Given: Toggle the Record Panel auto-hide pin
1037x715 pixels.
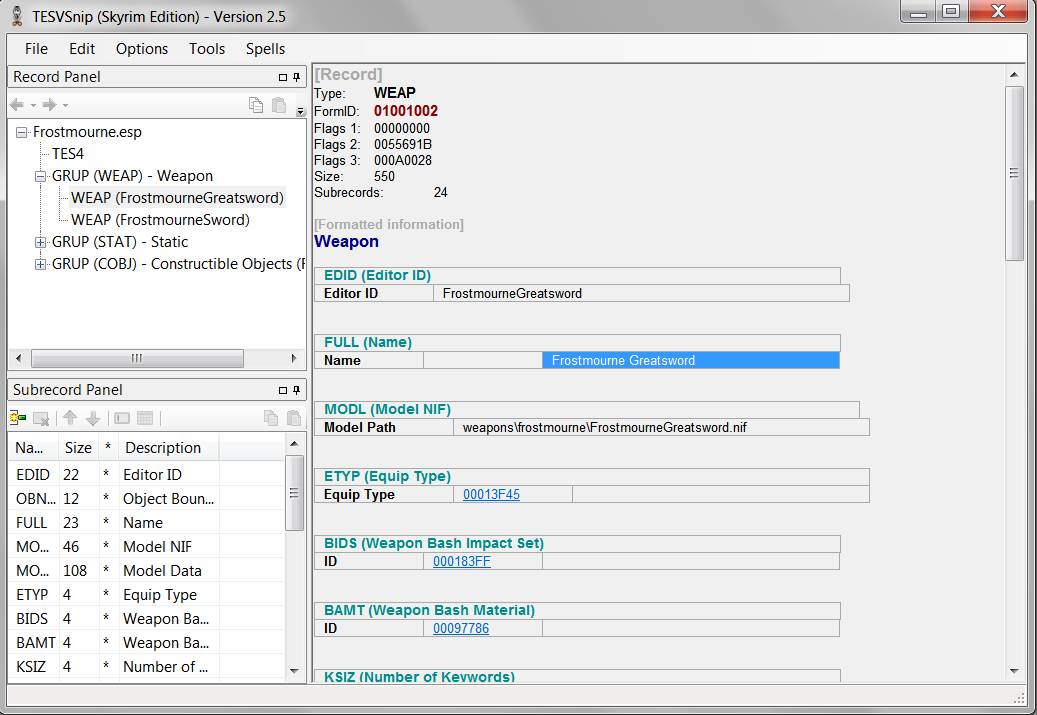Looking at the screenshot, I should tap(296, 77).
